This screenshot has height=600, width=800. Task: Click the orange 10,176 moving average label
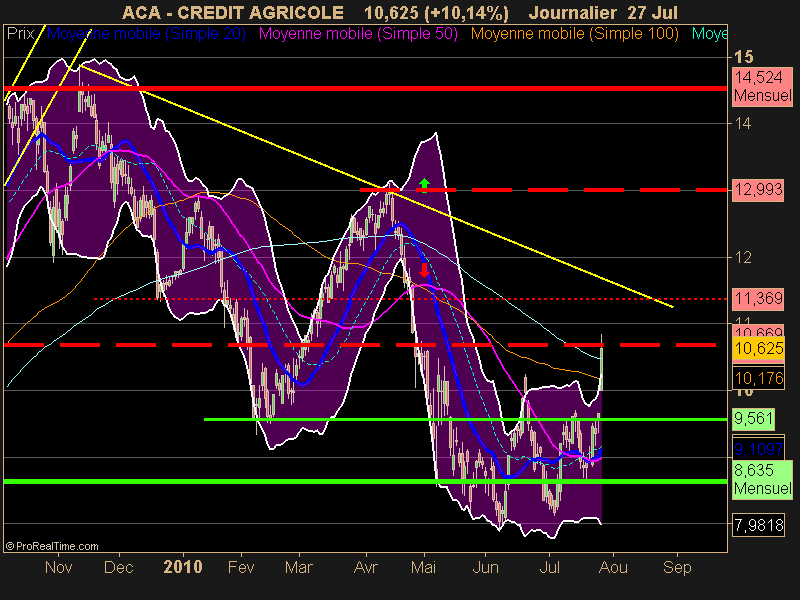pos(759,379)
